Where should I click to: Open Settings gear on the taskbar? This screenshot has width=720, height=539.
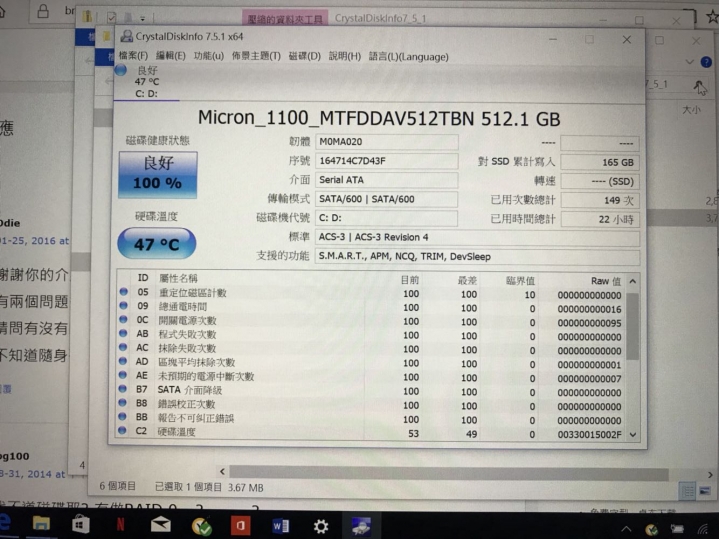point(321,526)
